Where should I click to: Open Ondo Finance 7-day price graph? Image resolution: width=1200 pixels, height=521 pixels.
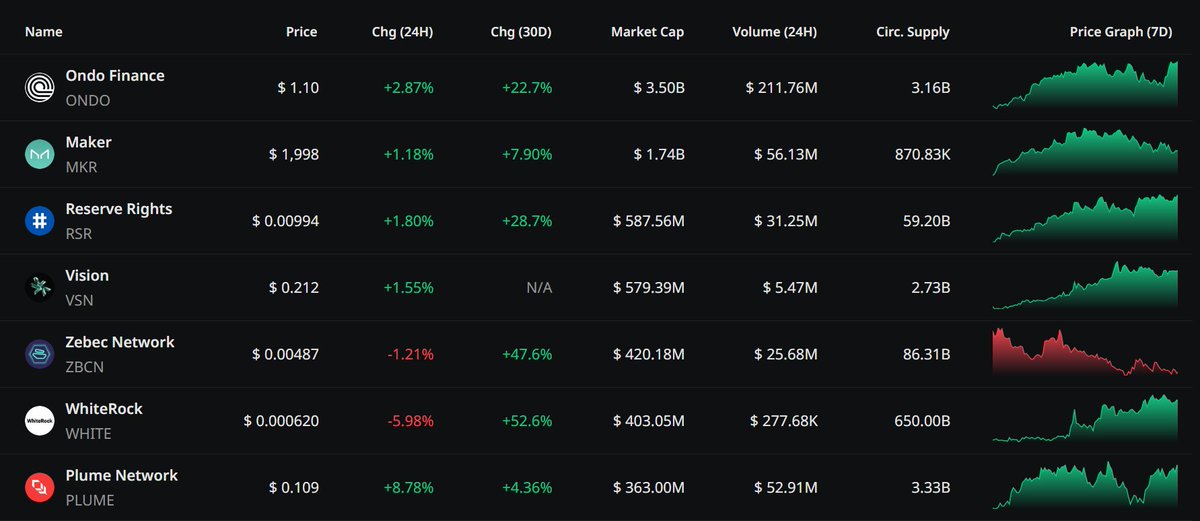pyautogui.click(x=1085, y=84)
